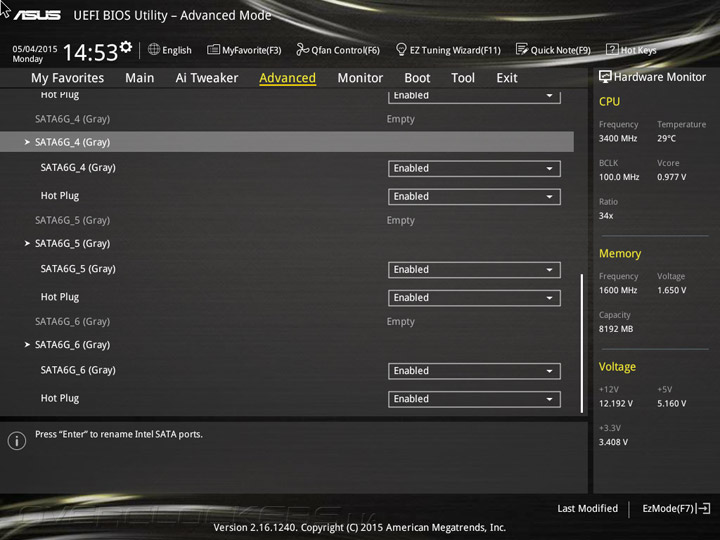This screenshot has height=540, width=720.
Task: Click the clock showing 14:53
Action: pos(90,52)
